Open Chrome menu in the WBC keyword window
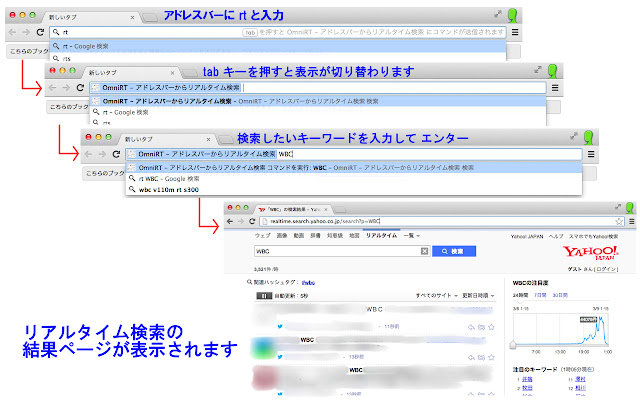Screen dimensions: 640x400 (591, 154)
